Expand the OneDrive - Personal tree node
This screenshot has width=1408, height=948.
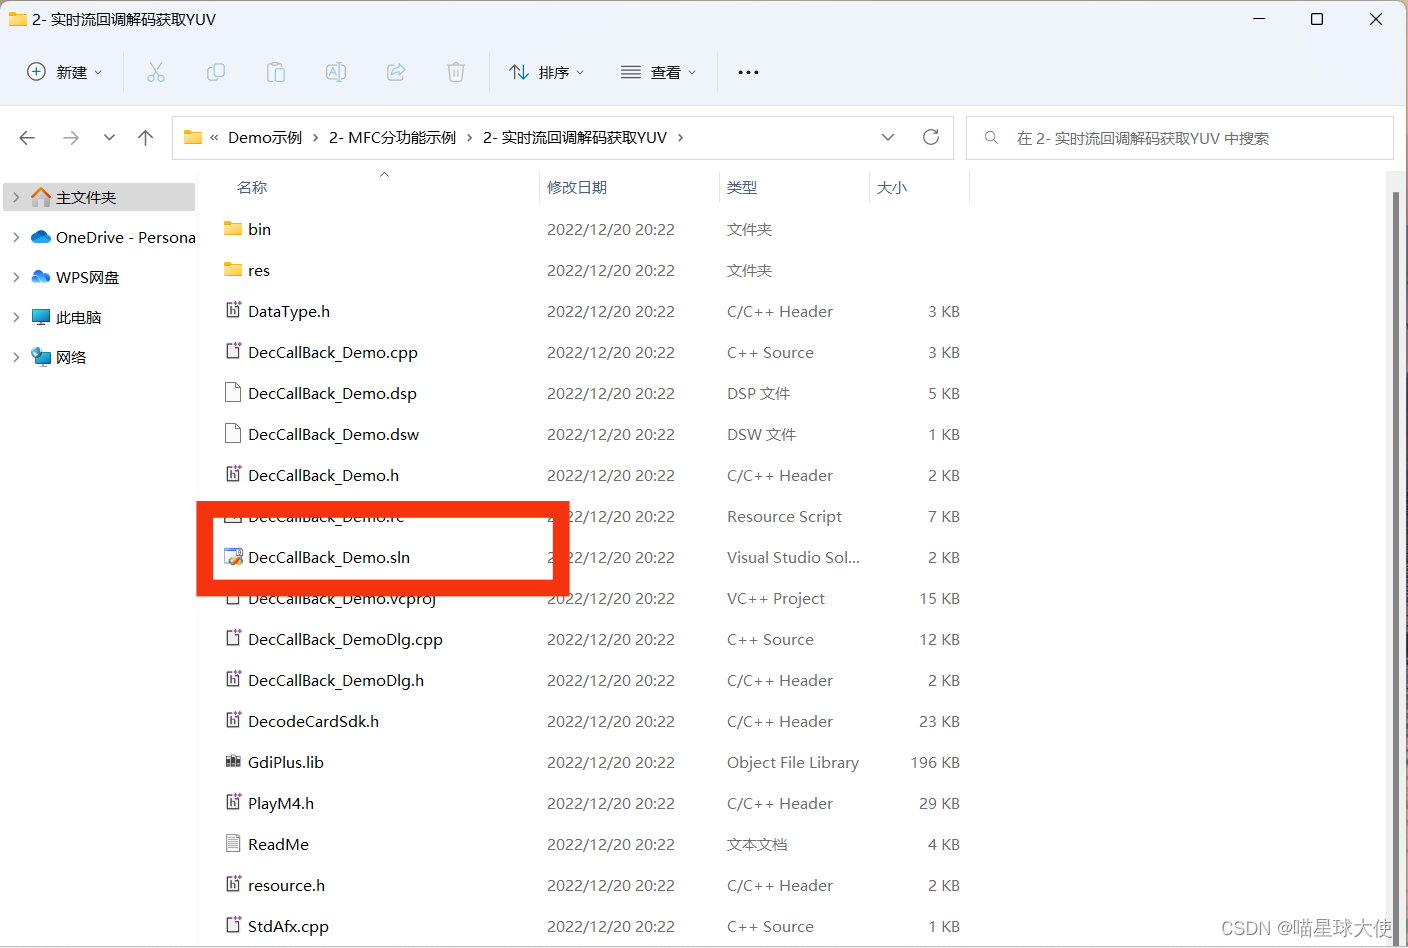point(16,237)
